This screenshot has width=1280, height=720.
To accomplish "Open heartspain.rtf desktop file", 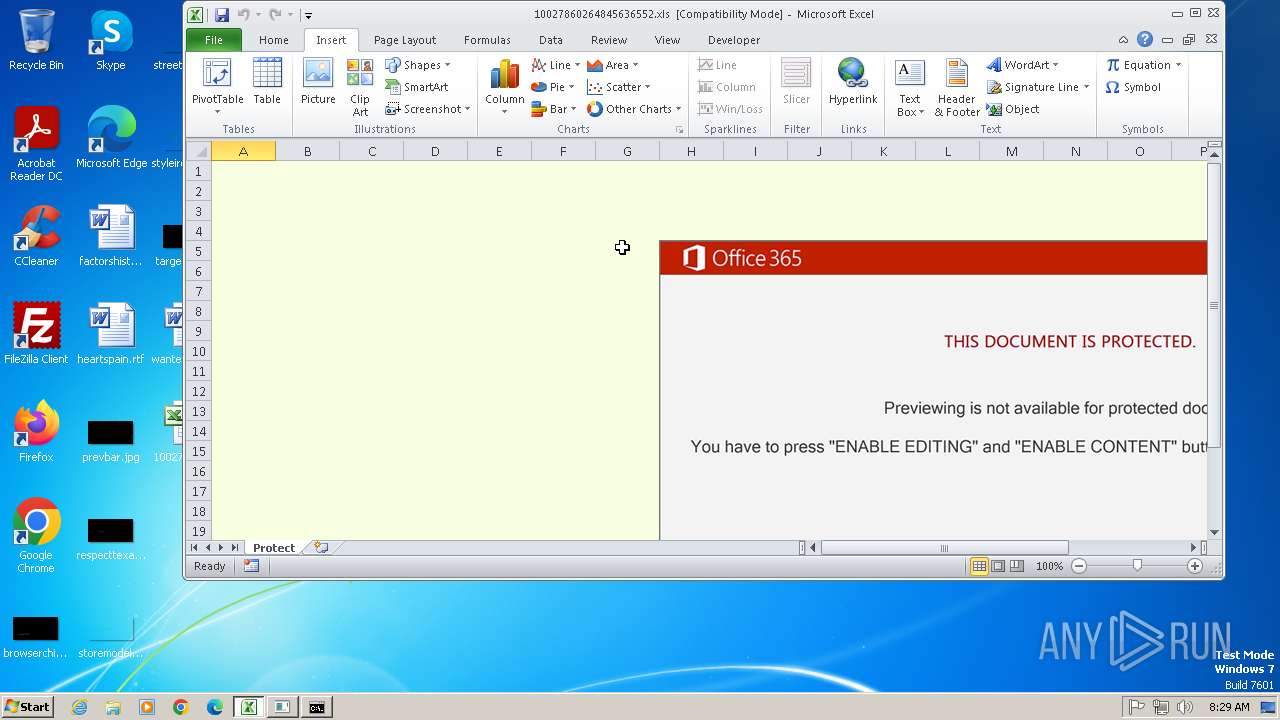I will coord(110,334).
